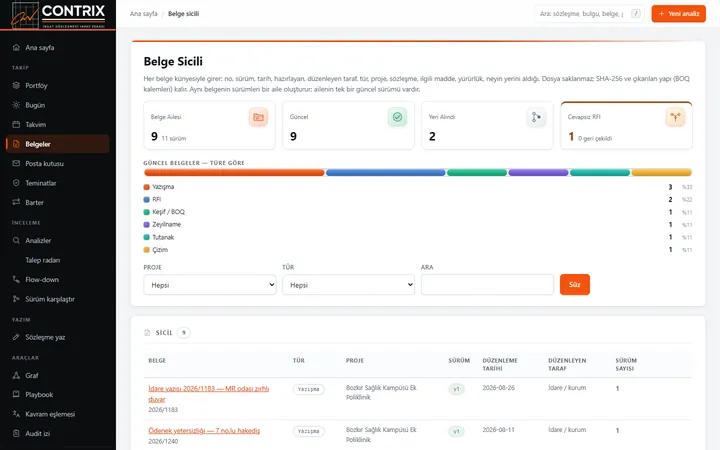Click the Yeri Alındı card value 2
Screen dimensions: 720x450
432,136
